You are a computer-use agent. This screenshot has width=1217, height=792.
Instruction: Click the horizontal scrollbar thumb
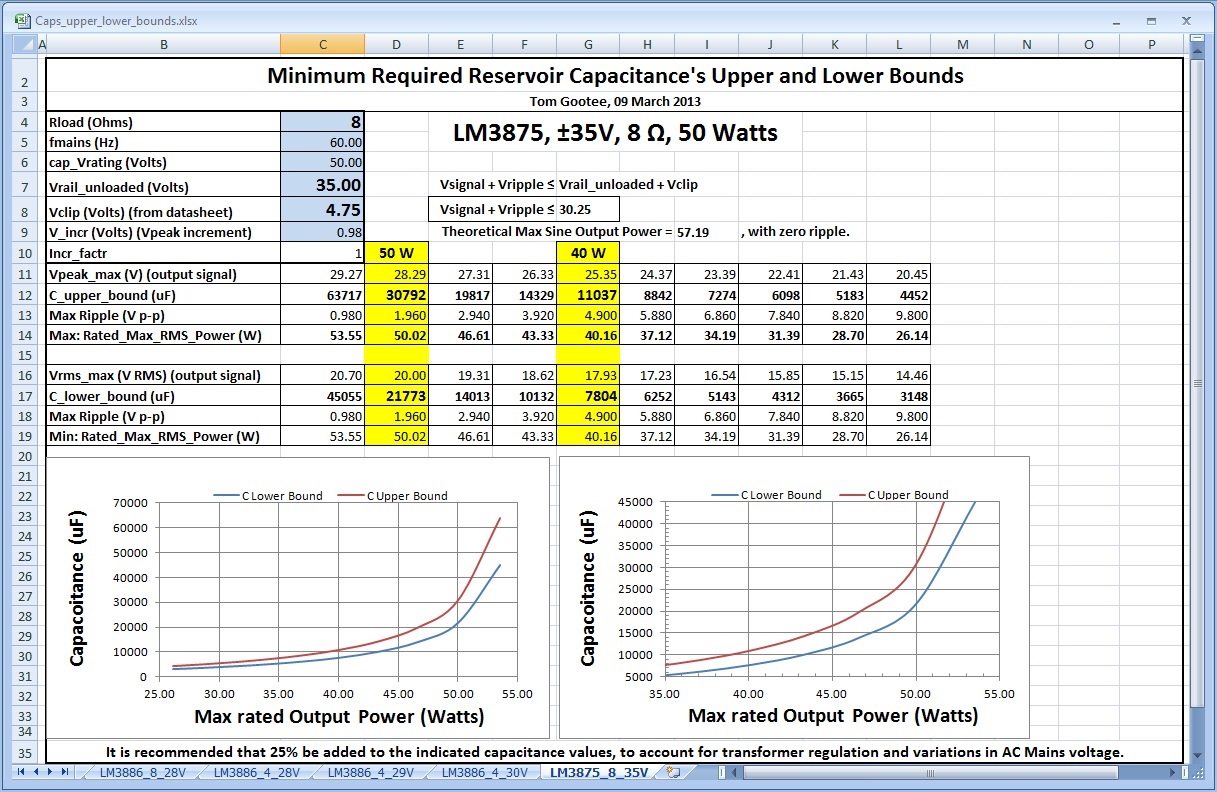[x=930, y=772]
